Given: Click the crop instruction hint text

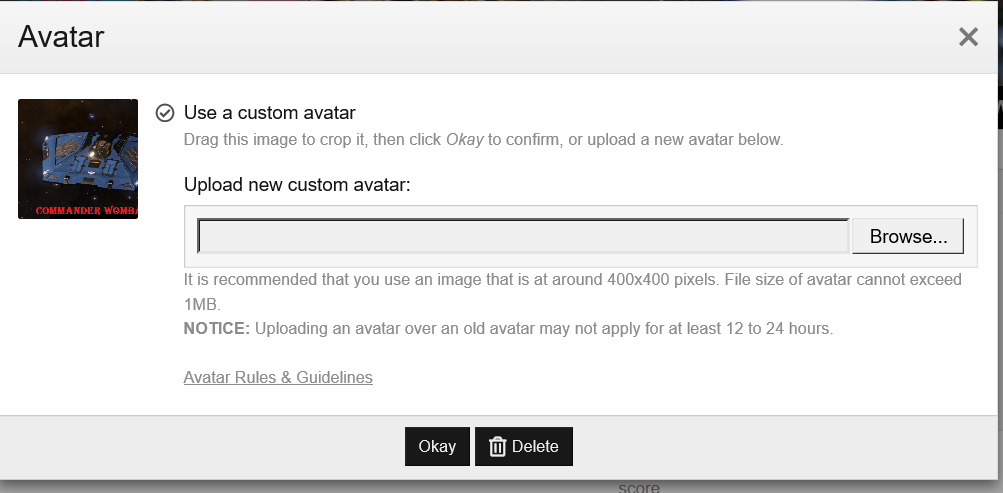Looking at the screenshot, I should click(483, 139).
